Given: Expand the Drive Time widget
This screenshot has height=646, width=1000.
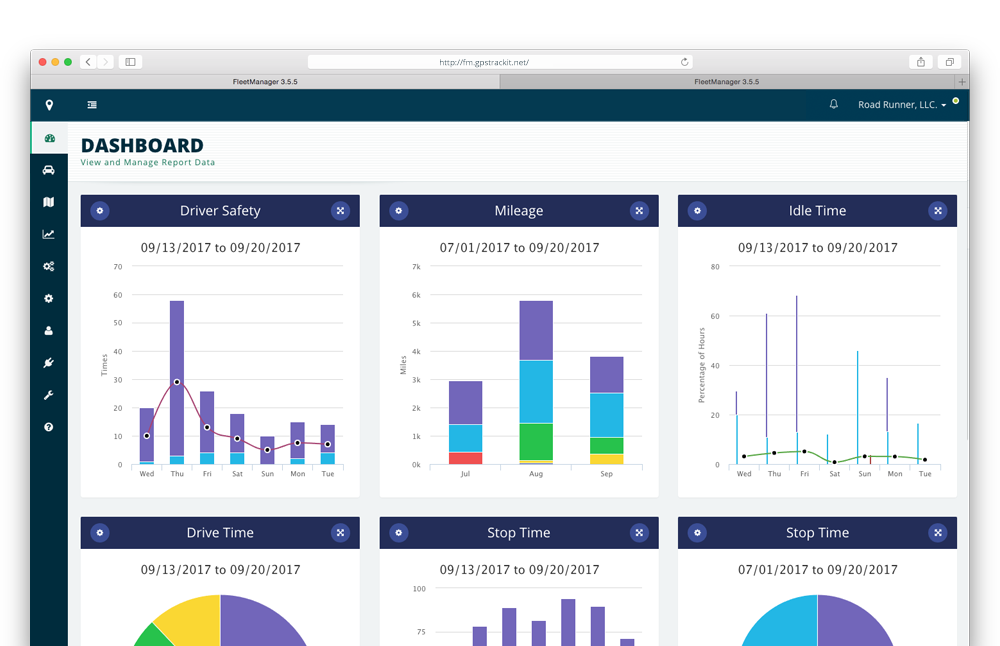Looking at the screenshot, I should pyautogui.click(x=341, y=532).
